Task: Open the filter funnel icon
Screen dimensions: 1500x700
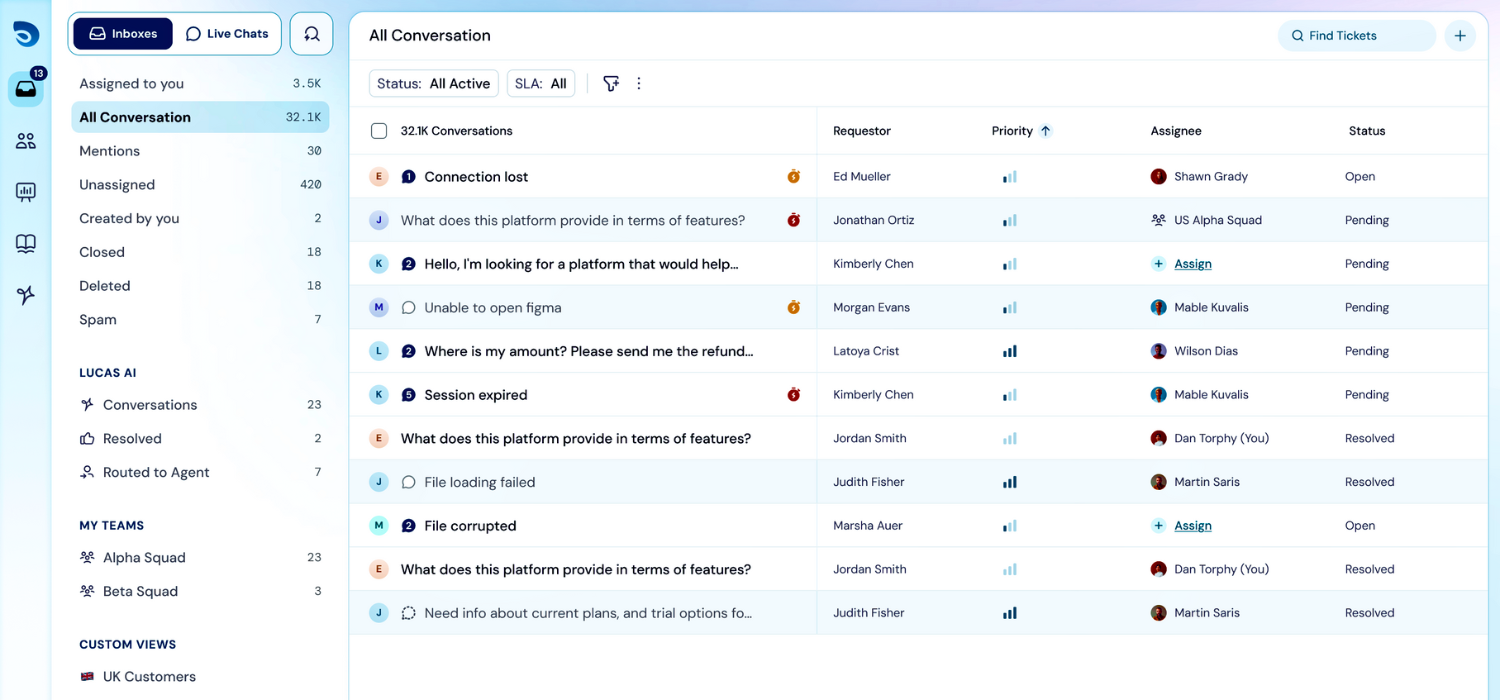Action: pyautogui.click(x=611, y=84)
